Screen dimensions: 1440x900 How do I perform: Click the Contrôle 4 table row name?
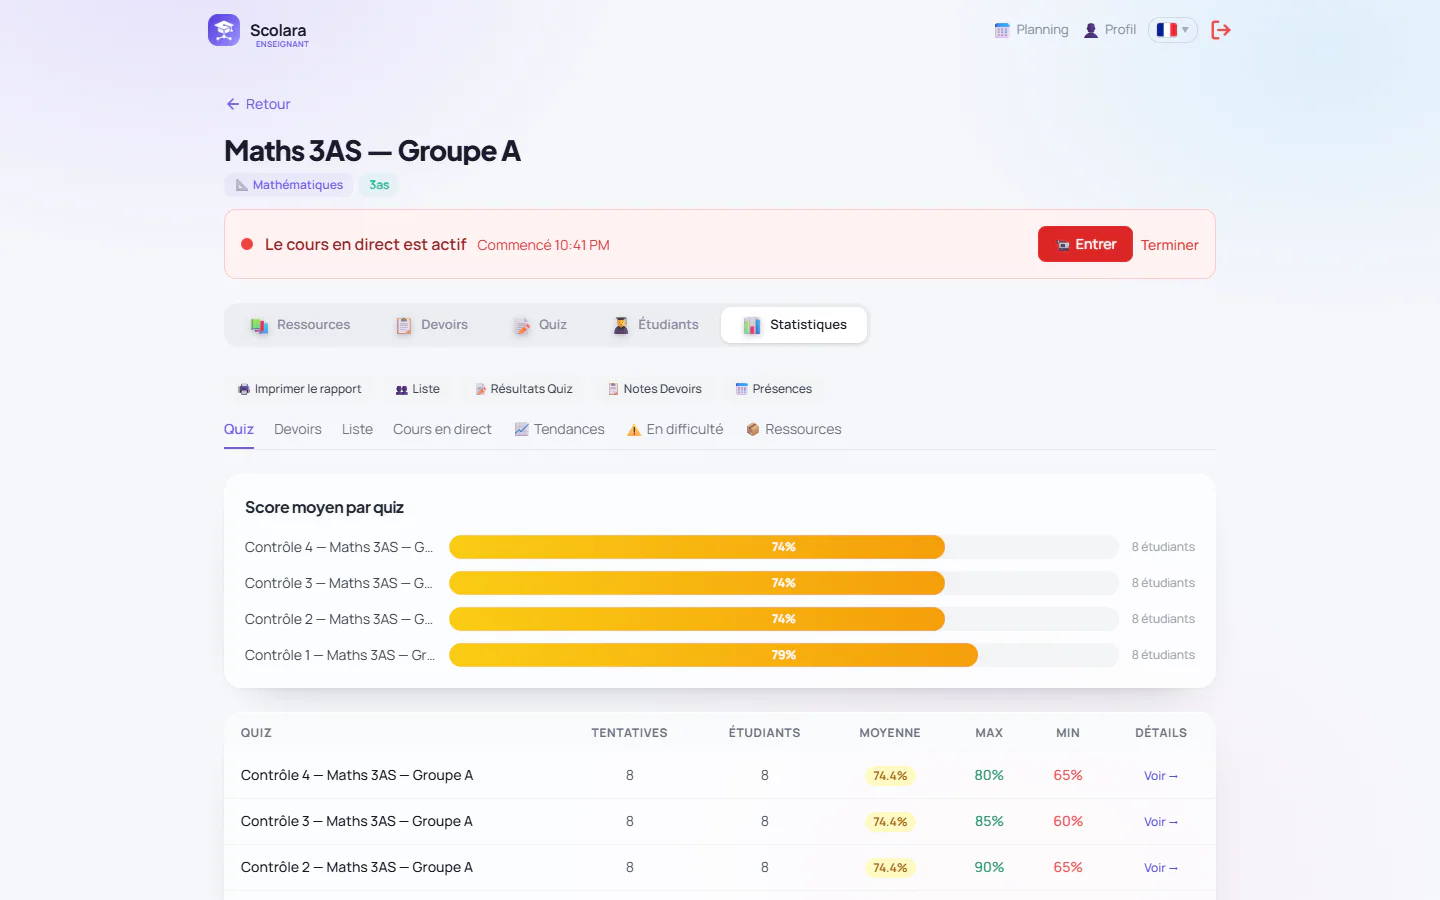point(357,775)
